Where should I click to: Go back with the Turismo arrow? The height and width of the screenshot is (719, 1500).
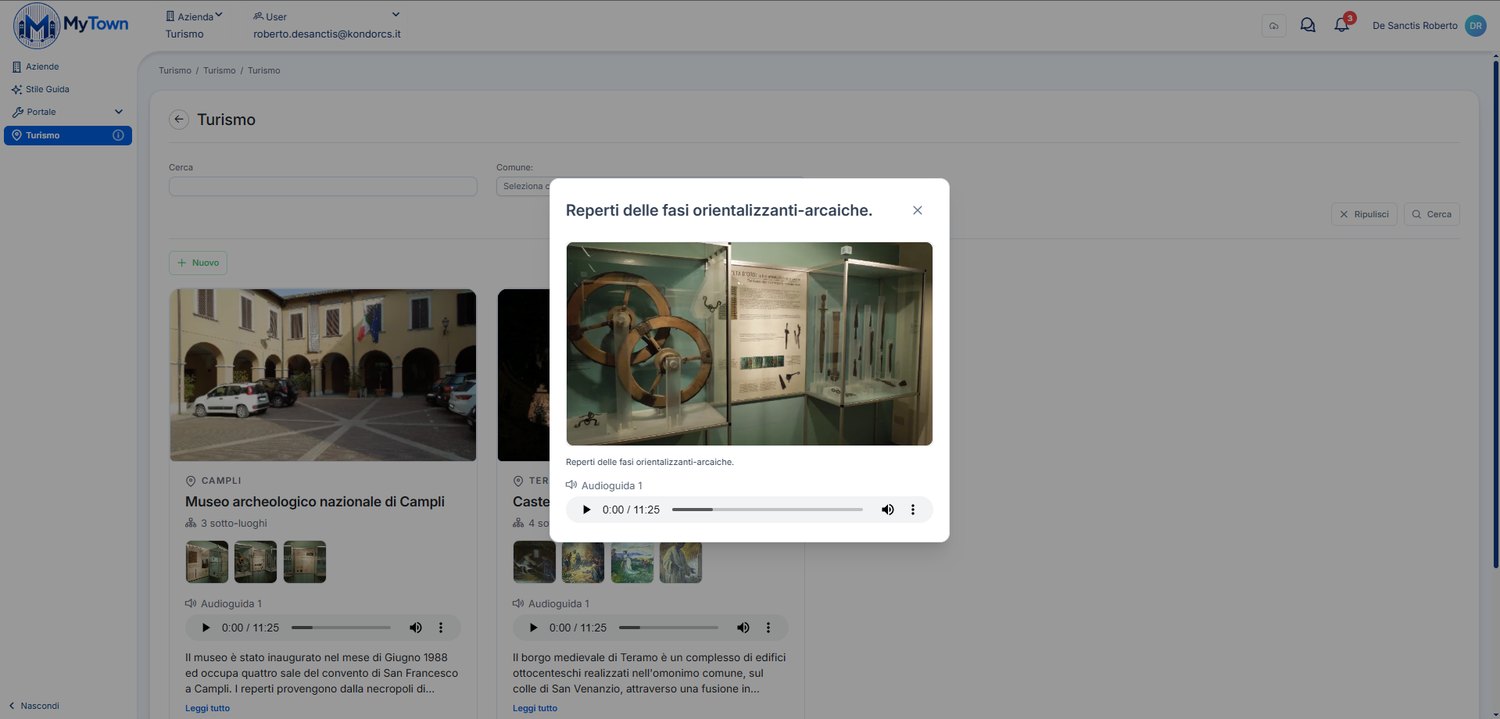pos(179,119)
